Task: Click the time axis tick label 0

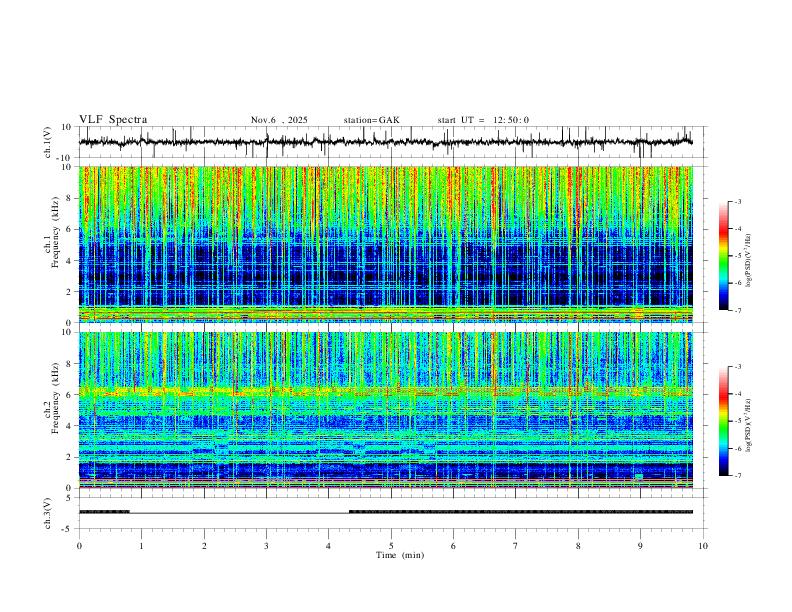Action: point(79,546)
